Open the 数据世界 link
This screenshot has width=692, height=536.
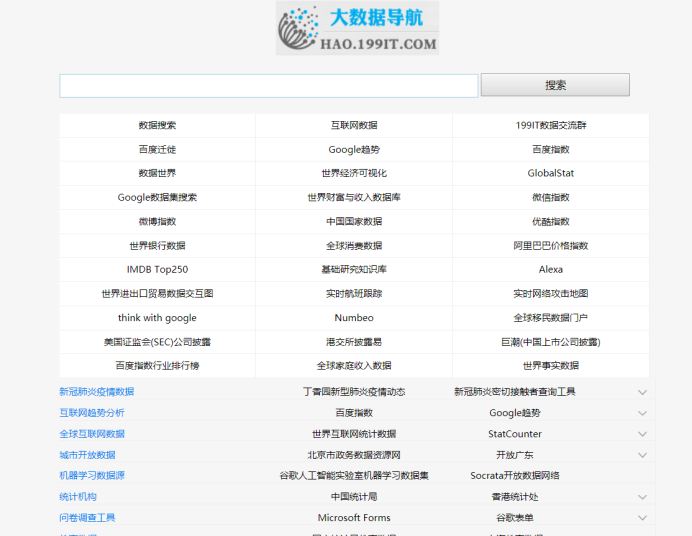point(157,173)
